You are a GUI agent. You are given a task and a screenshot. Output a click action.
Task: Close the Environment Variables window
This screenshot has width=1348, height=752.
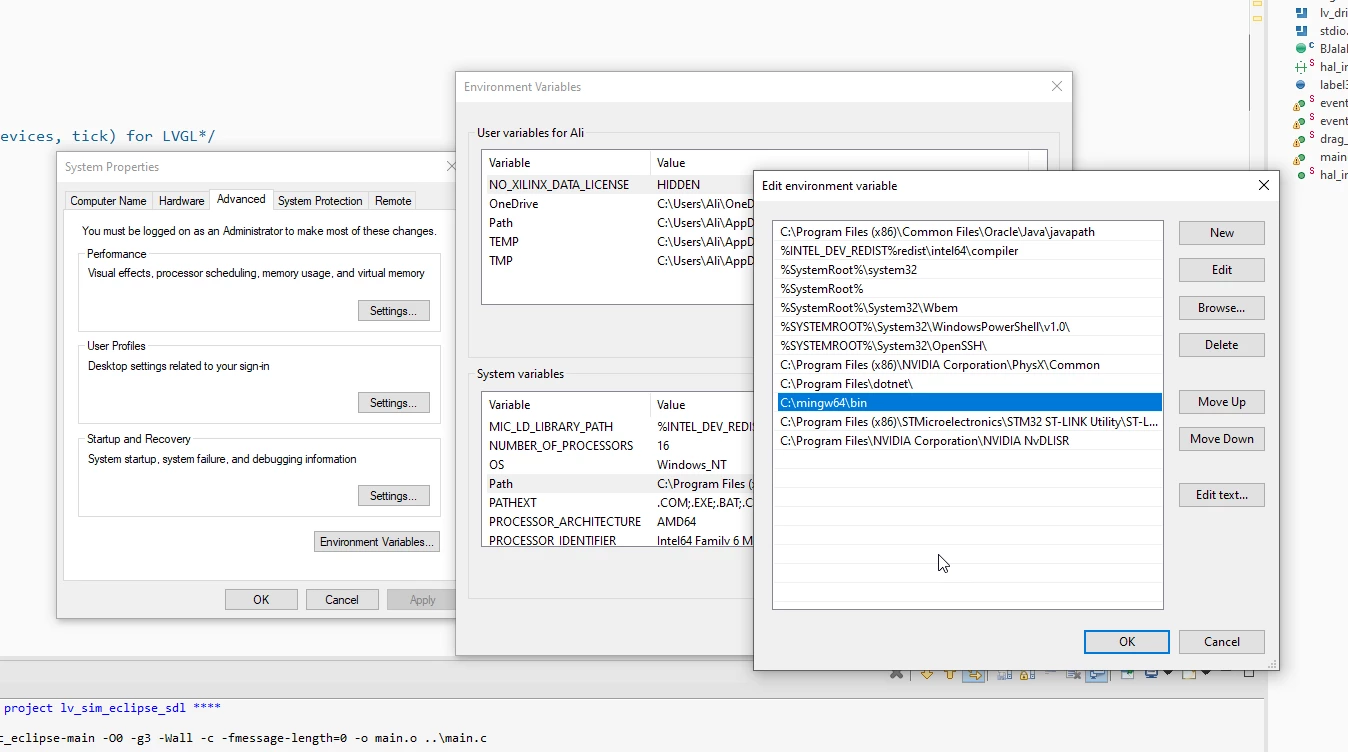tap(1056, 87)
